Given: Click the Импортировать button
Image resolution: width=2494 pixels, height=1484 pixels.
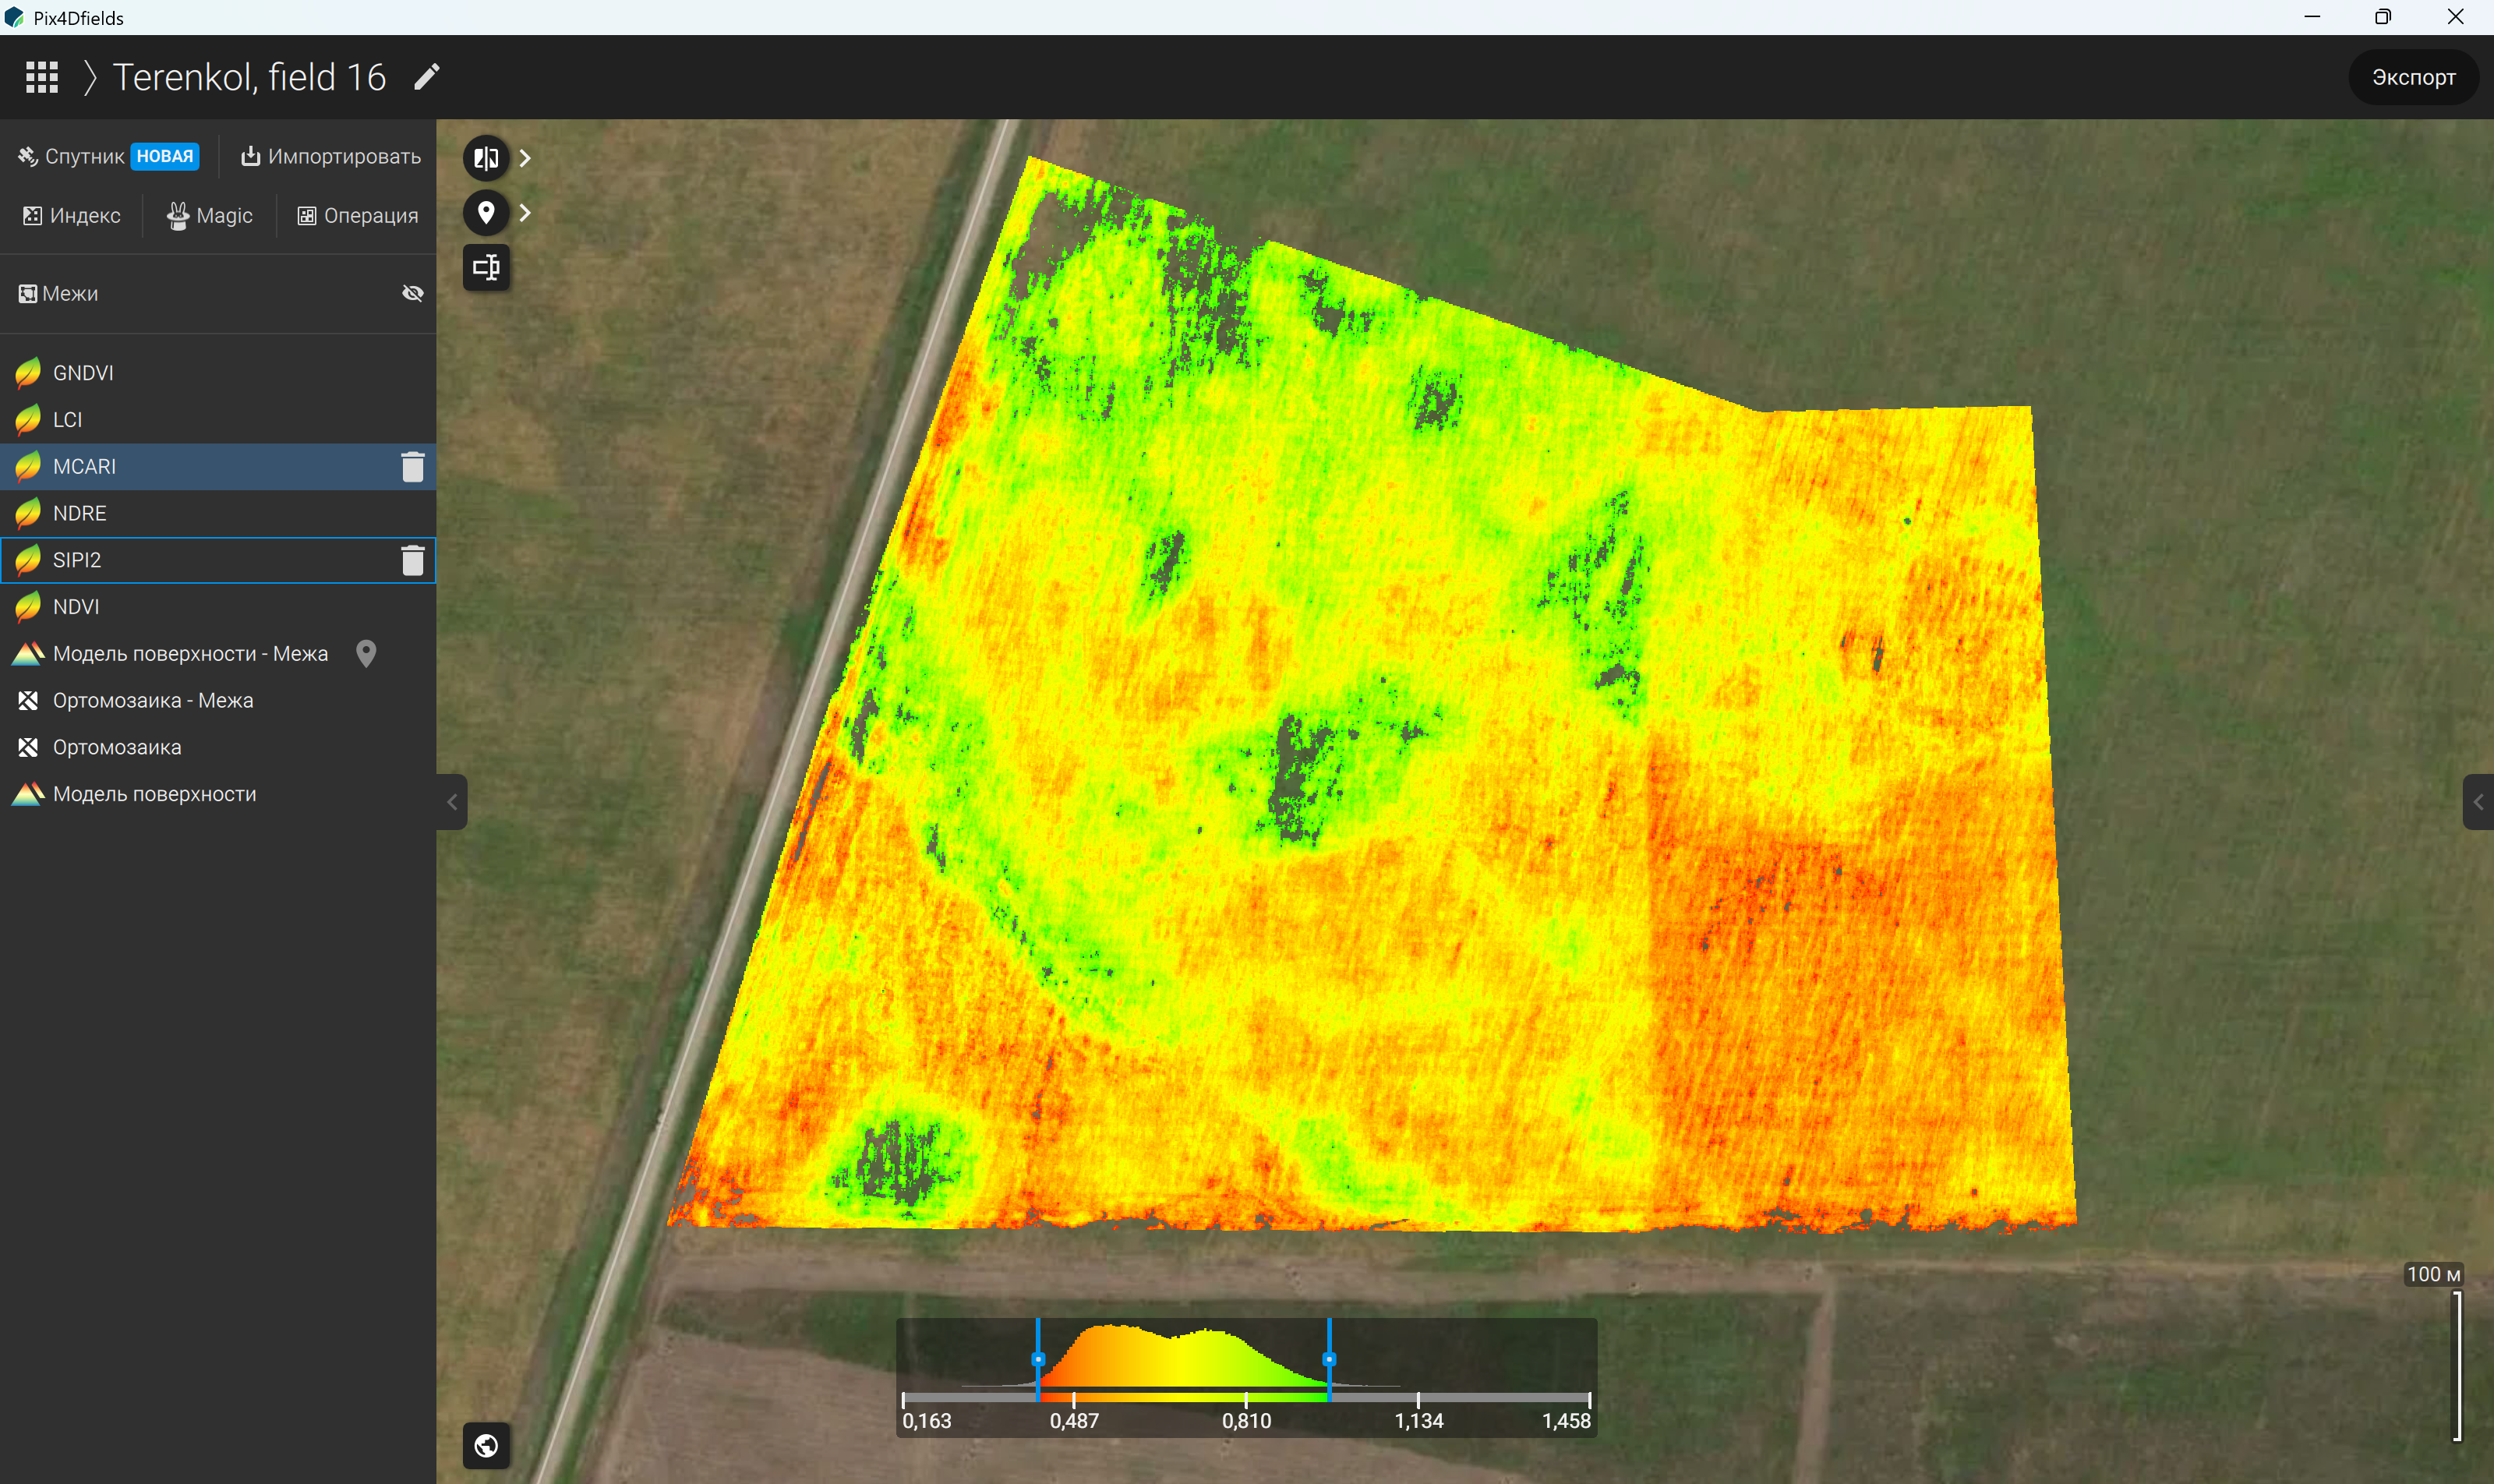Looking at the screenshot, I should (330, 157).
